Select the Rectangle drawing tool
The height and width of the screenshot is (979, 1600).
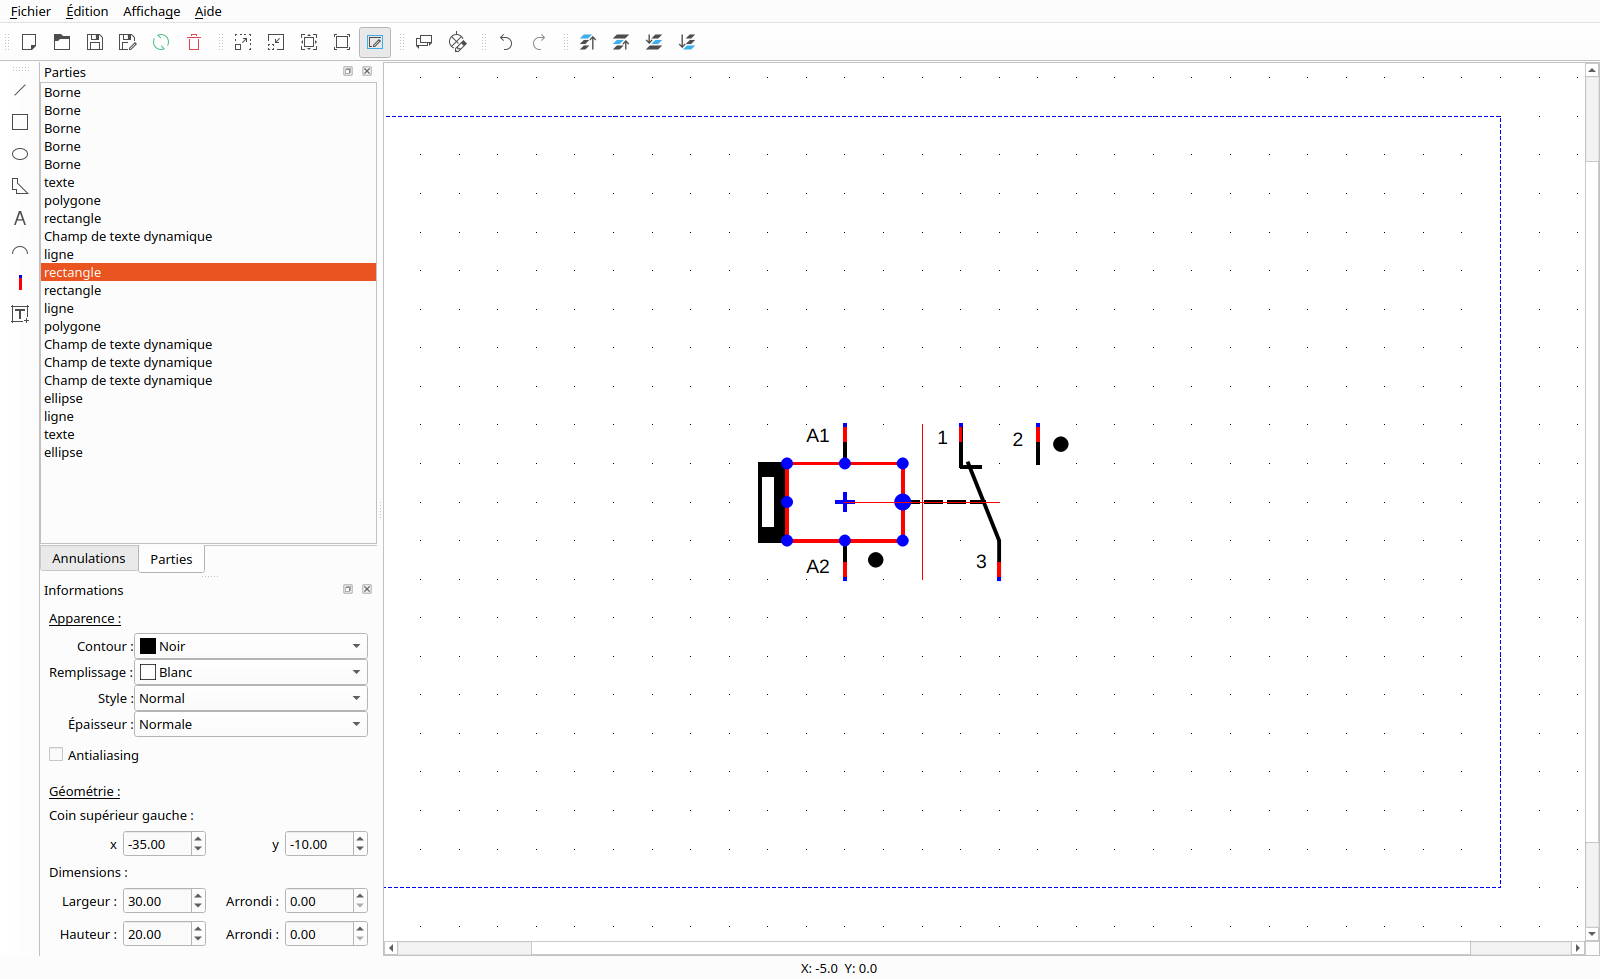point(20,122)
